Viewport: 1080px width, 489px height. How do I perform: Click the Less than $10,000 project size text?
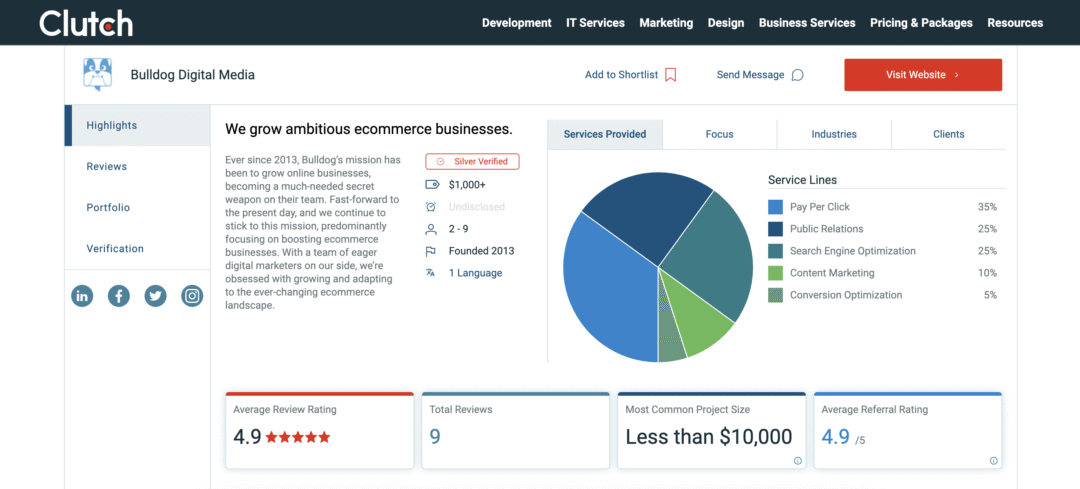pos(709,437)
